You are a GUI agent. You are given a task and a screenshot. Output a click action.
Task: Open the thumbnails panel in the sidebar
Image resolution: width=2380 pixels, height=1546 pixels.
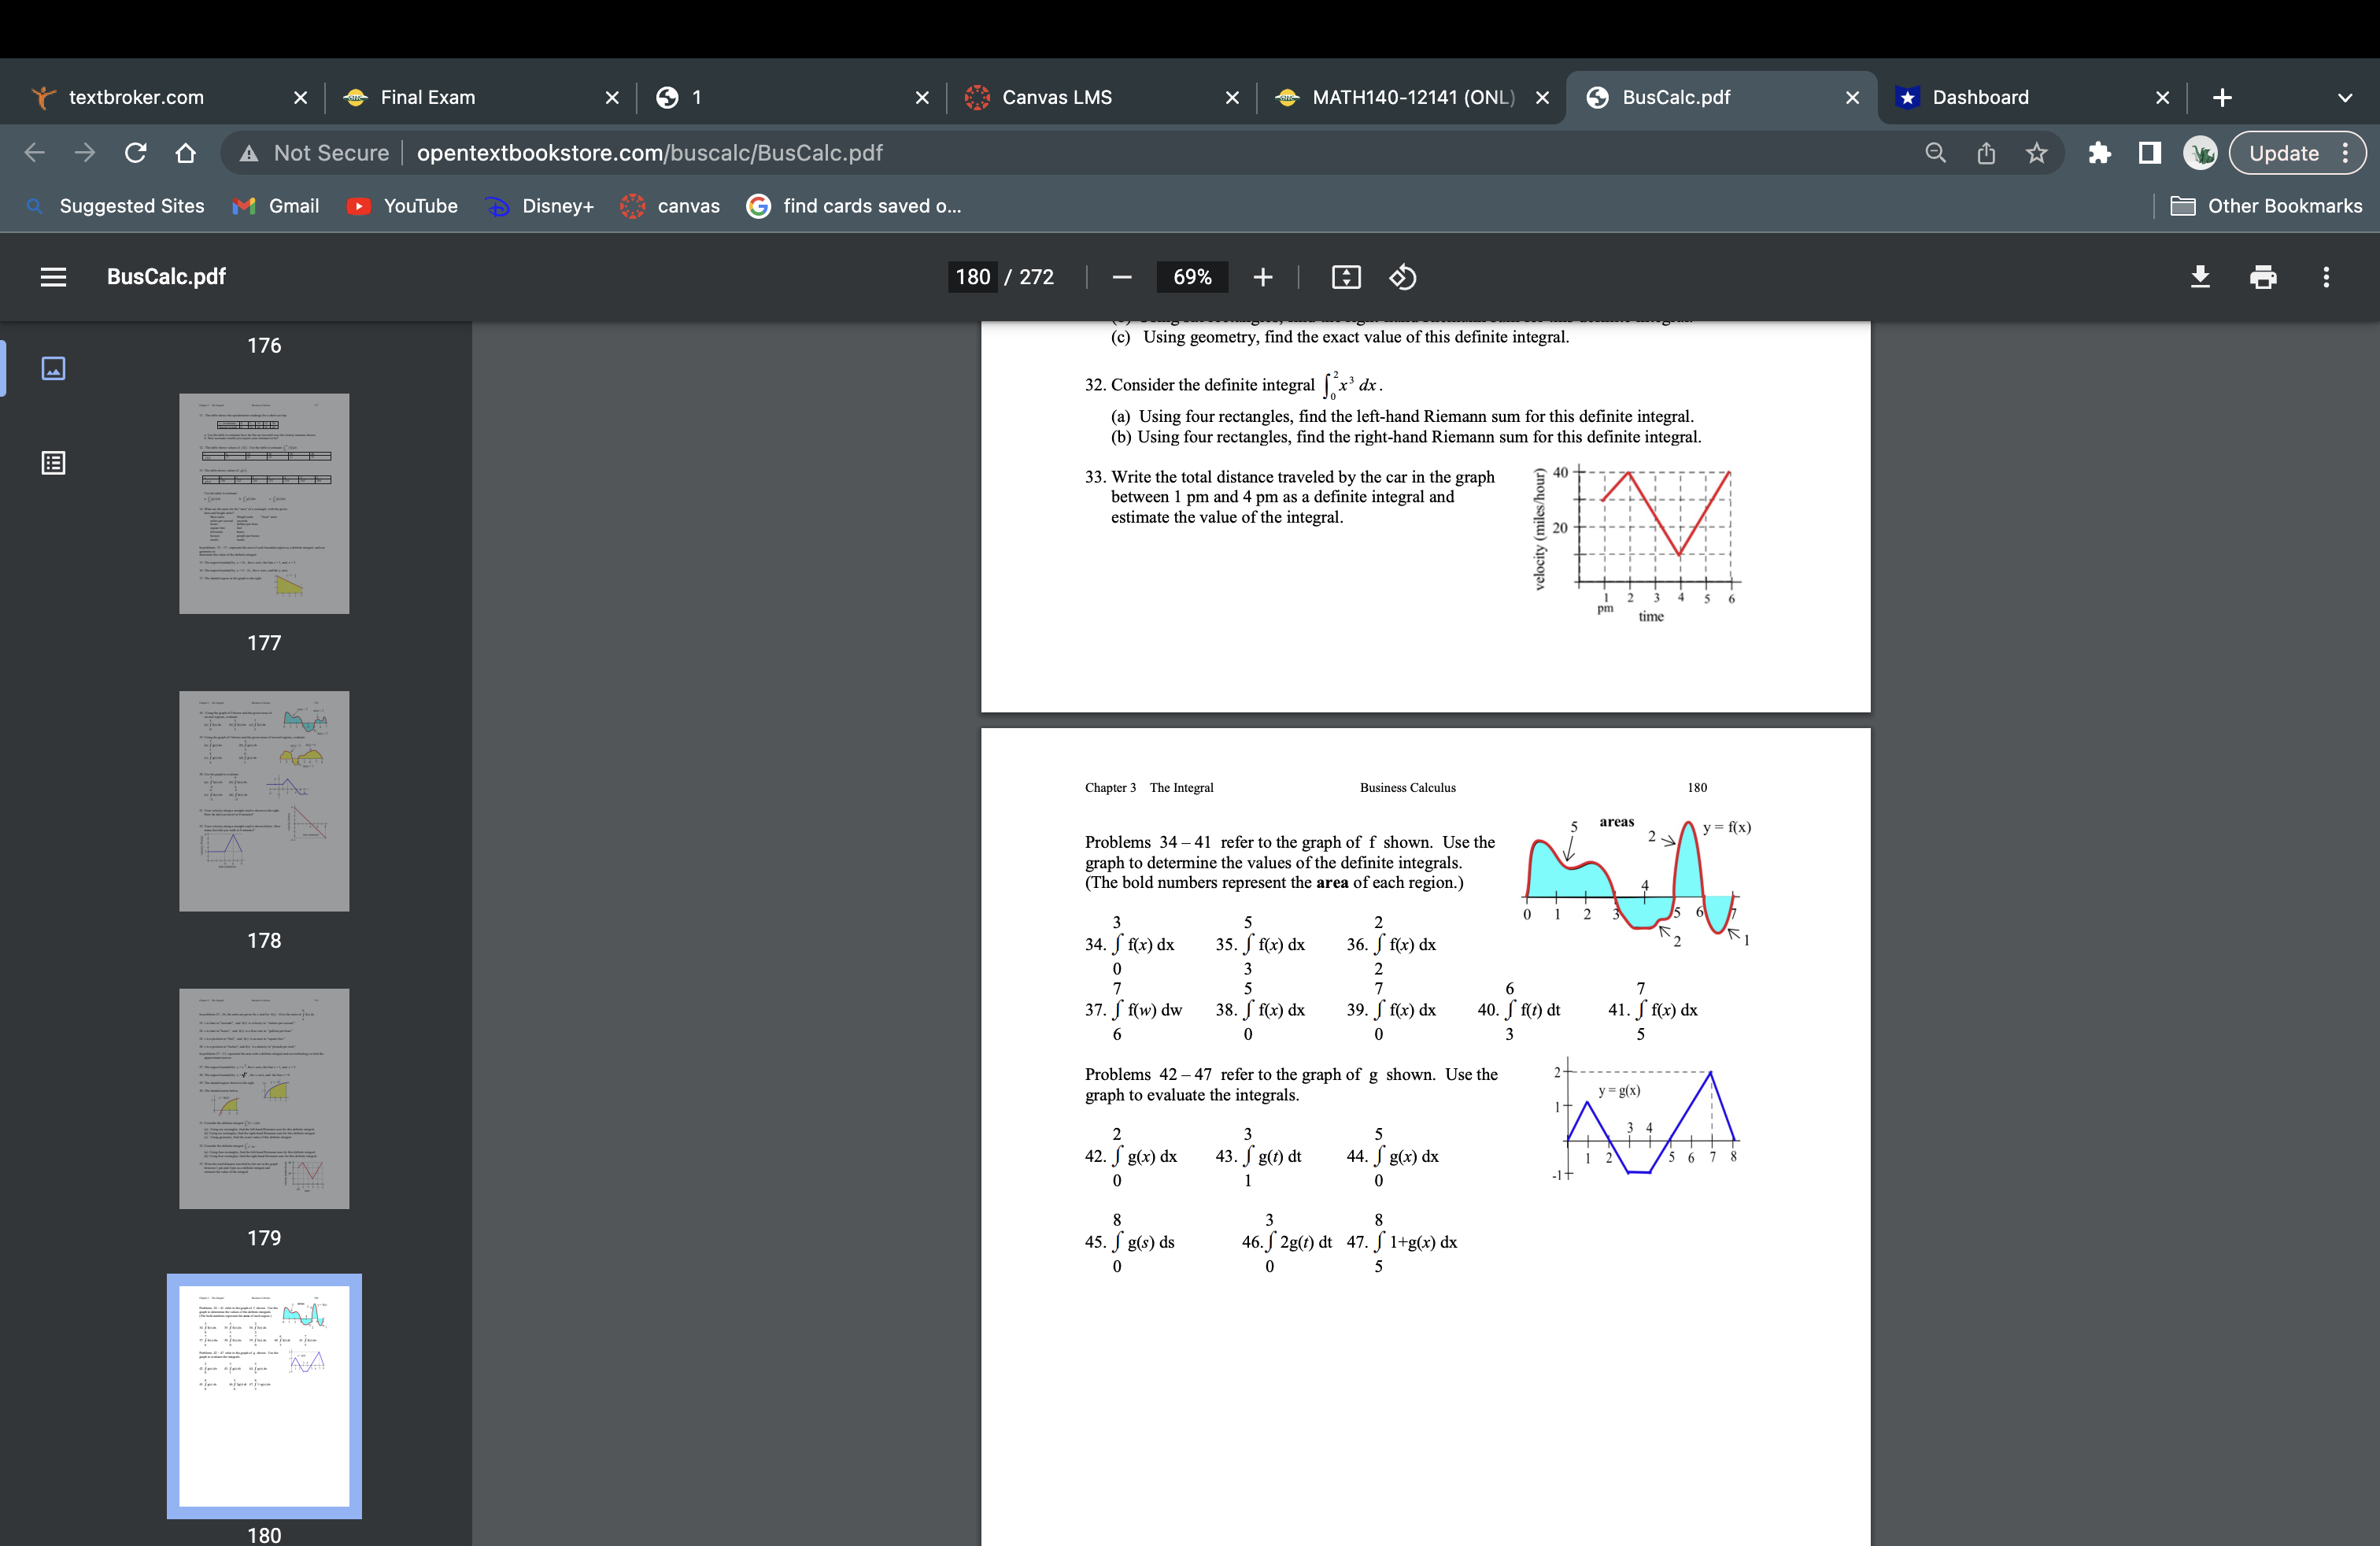52,368
